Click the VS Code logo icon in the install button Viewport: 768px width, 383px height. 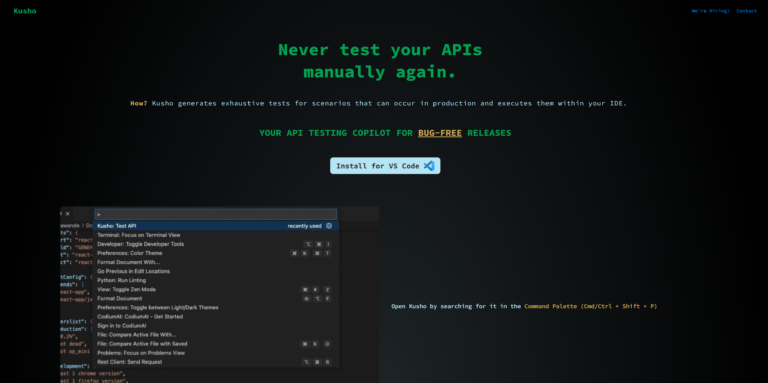429,166
